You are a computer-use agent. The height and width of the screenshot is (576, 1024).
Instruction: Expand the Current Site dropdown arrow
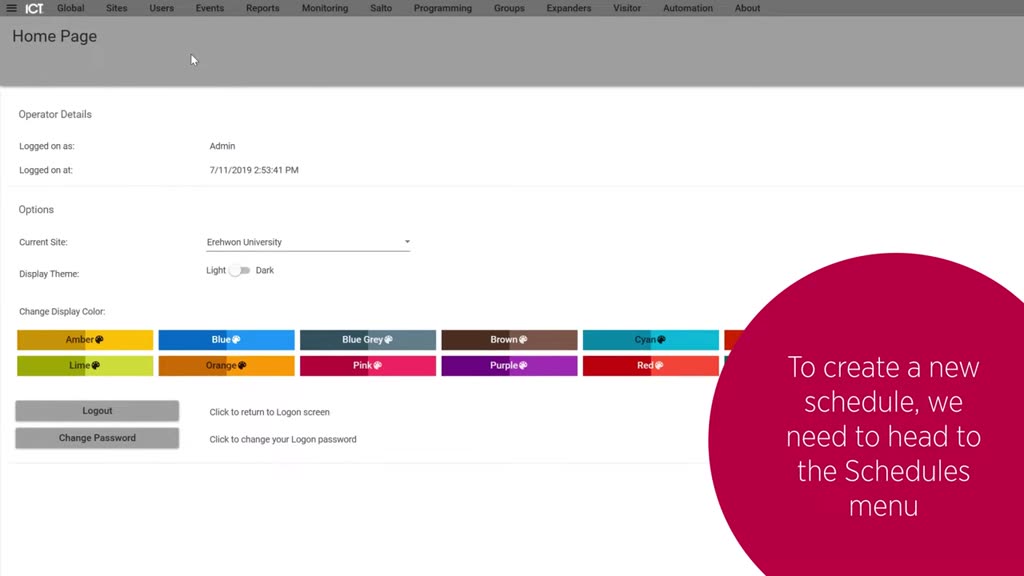coord(407,242)
